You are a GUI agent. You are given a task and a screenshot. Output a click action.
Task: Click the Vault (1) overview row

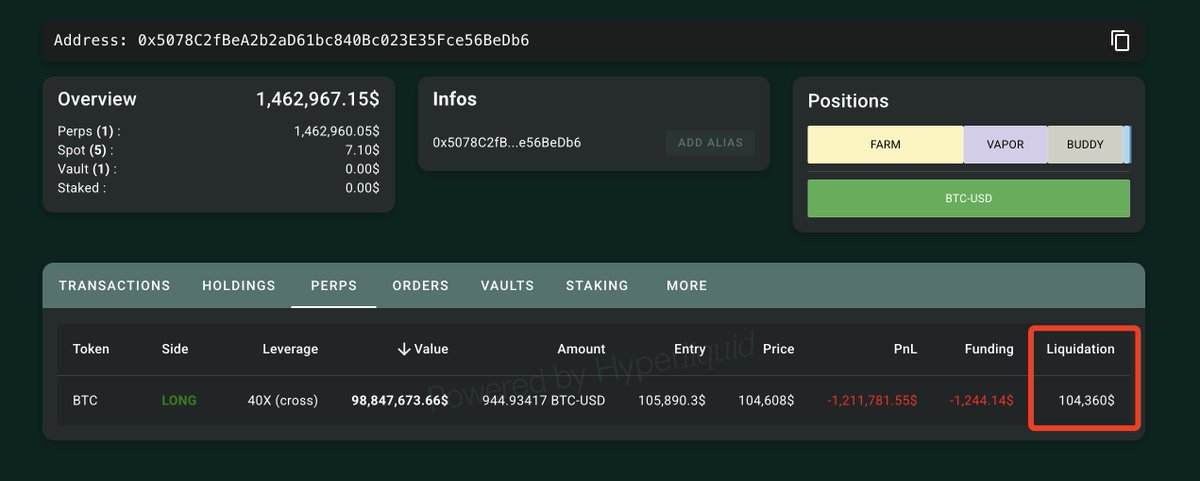pyautogui.click(x=218, y=169)
